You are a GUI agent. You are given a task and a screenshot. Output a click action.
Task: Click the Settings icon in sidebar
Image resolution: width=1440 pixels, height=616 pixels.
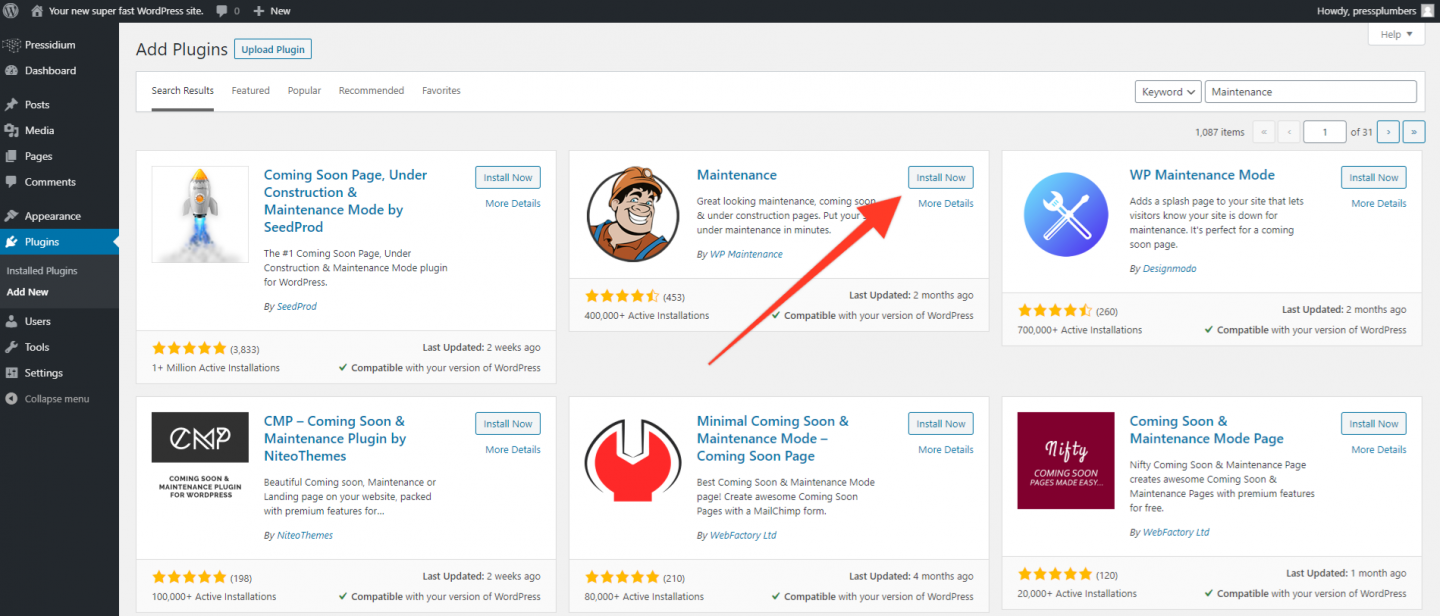pos(12,373)
